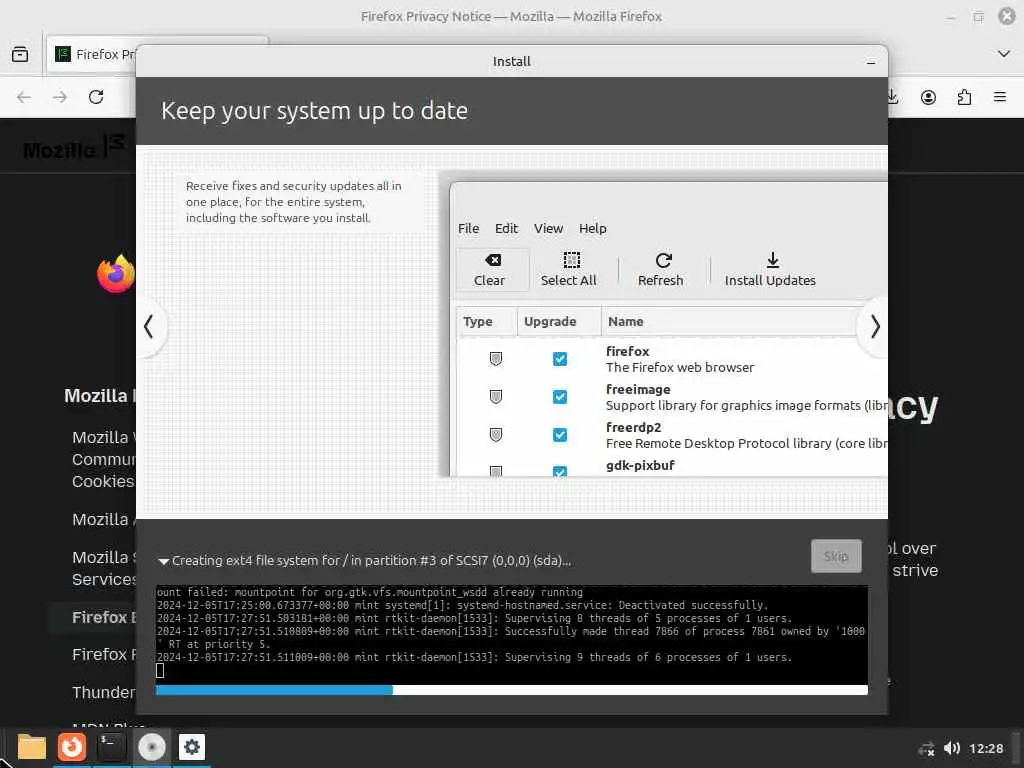Screen dimensions: 1024x768
Task: Click the installation progress bar
Action: 511,690
